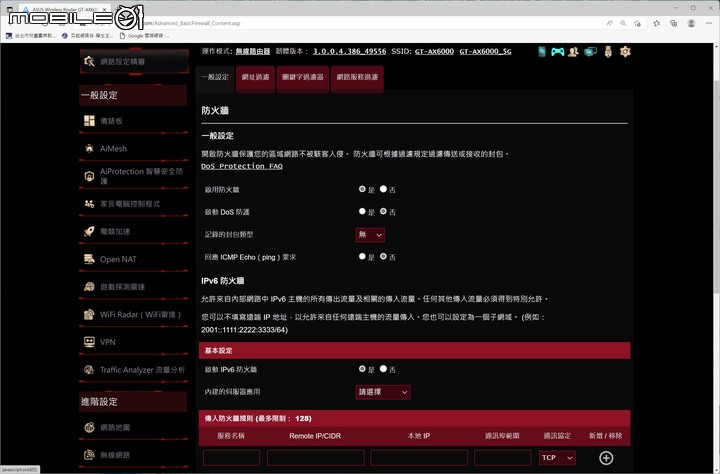
Task: Click 通訊埠範圍 input field
Action: [x=503, y=458]
